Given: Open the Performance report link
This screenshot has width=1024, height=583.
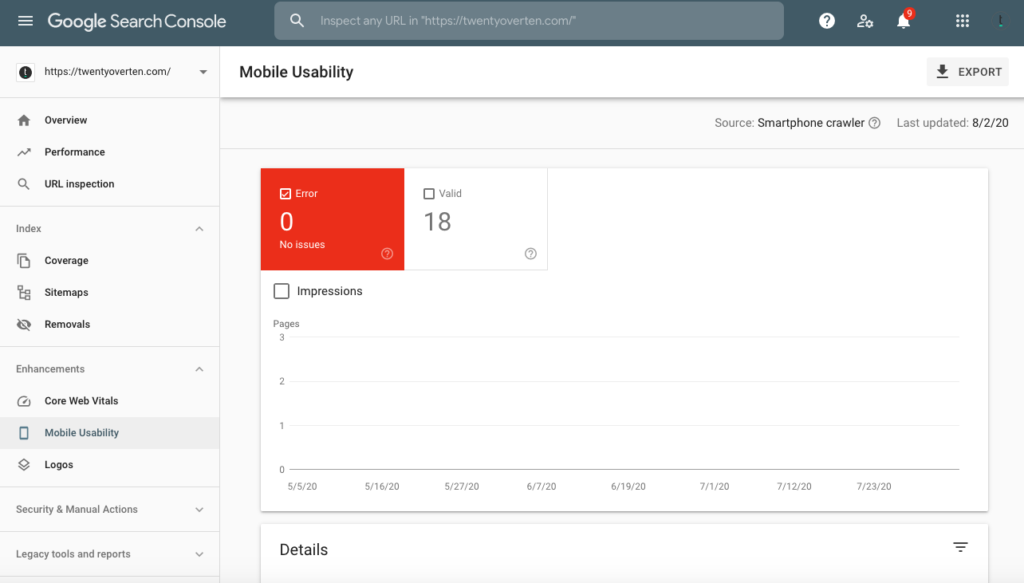Looking at the screenshot, I should (74, 152).
